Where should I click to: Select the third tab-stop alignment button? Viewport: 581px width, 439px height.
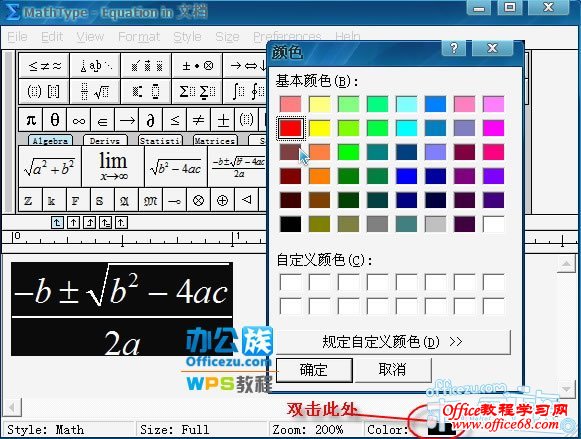[89, 223]
